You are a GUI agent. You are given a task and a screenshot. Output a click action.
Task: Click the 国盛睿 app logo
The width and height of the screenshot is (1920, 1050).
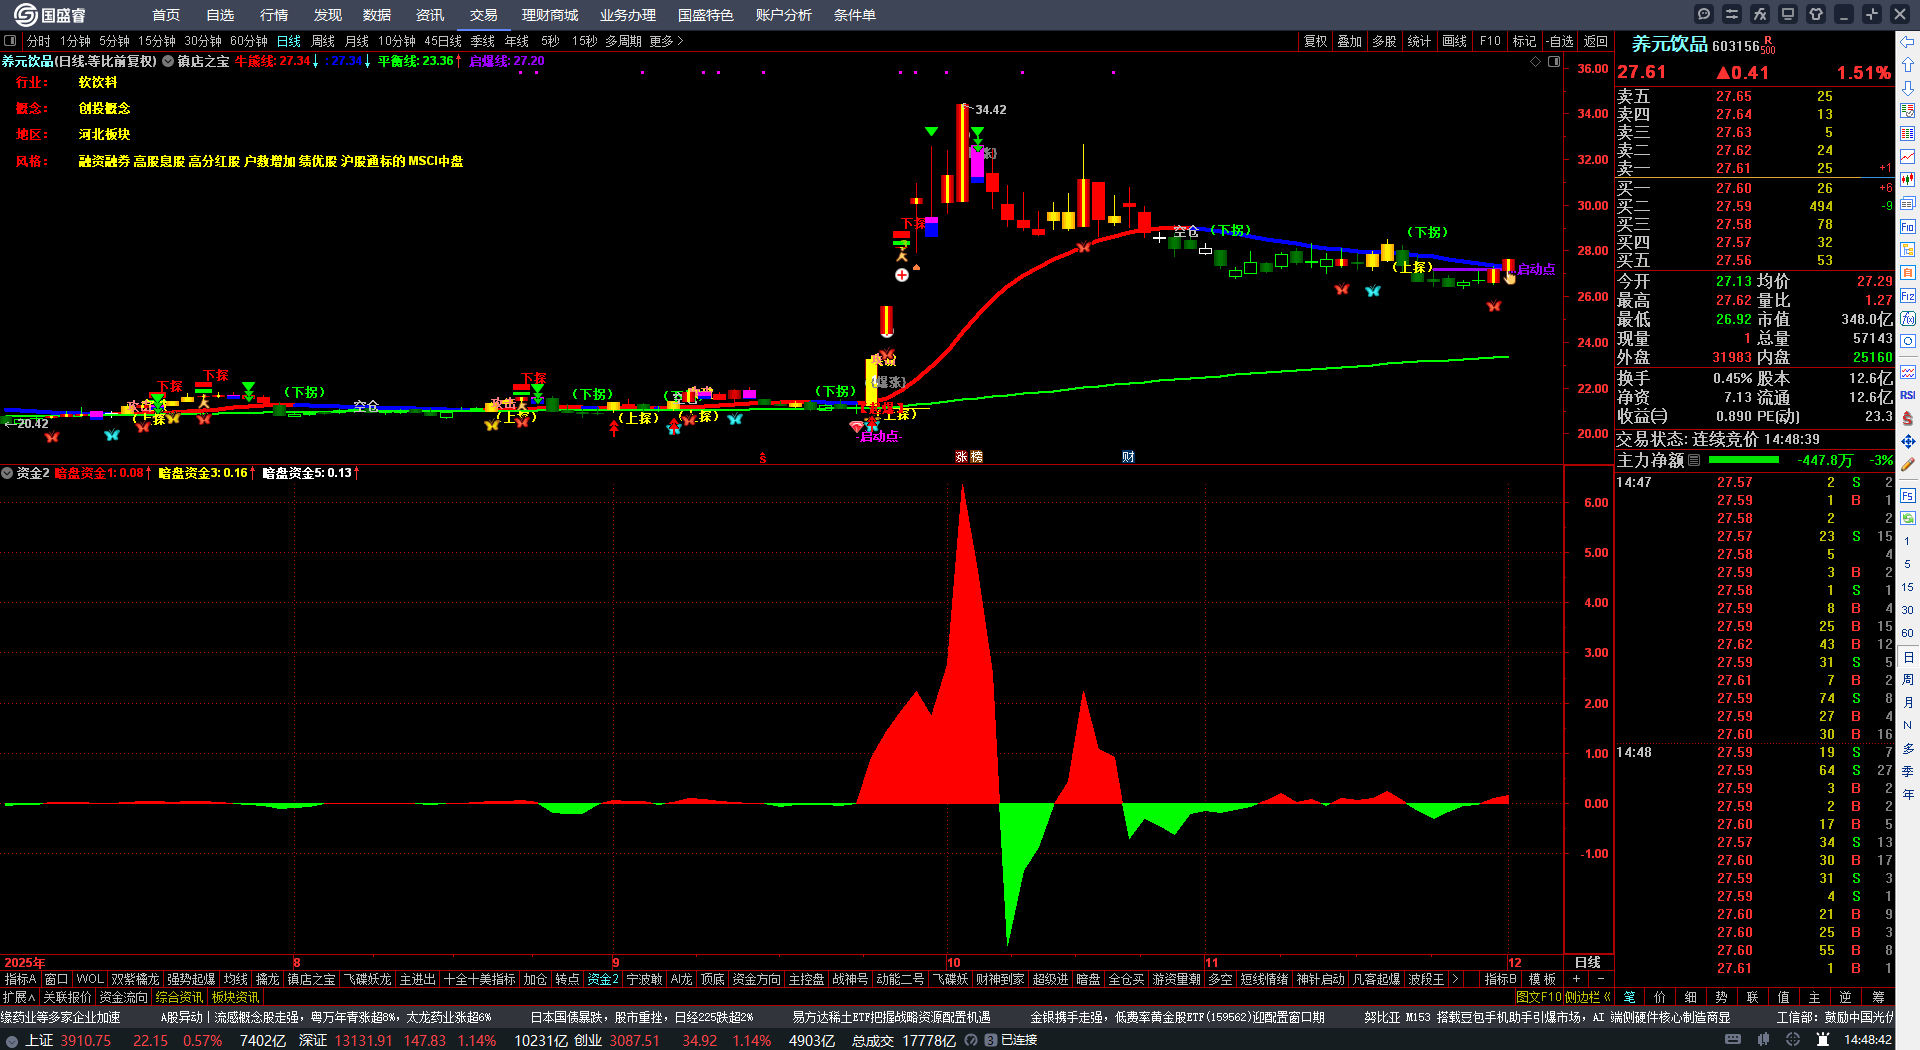50,15
